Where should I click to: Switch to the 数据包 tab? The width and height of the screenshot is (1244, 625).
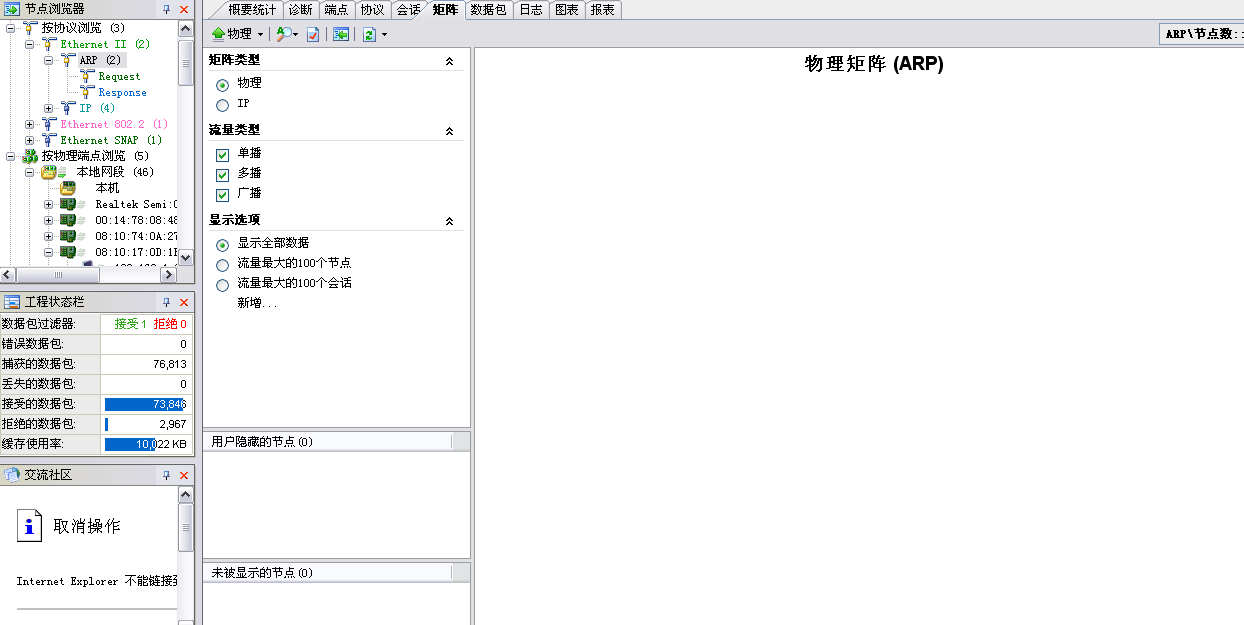(488, 9)
